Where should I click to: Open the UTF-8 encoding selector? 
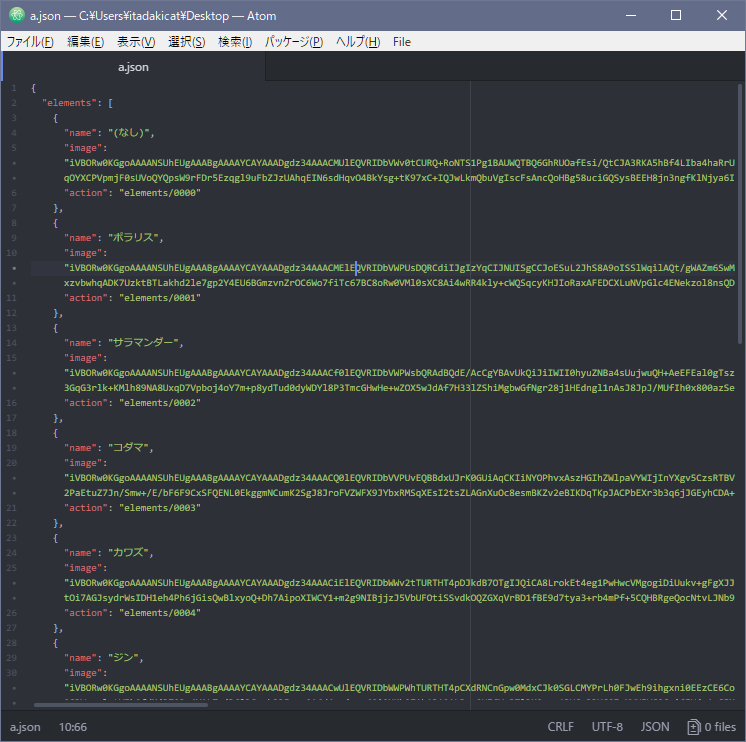(607, 727)
